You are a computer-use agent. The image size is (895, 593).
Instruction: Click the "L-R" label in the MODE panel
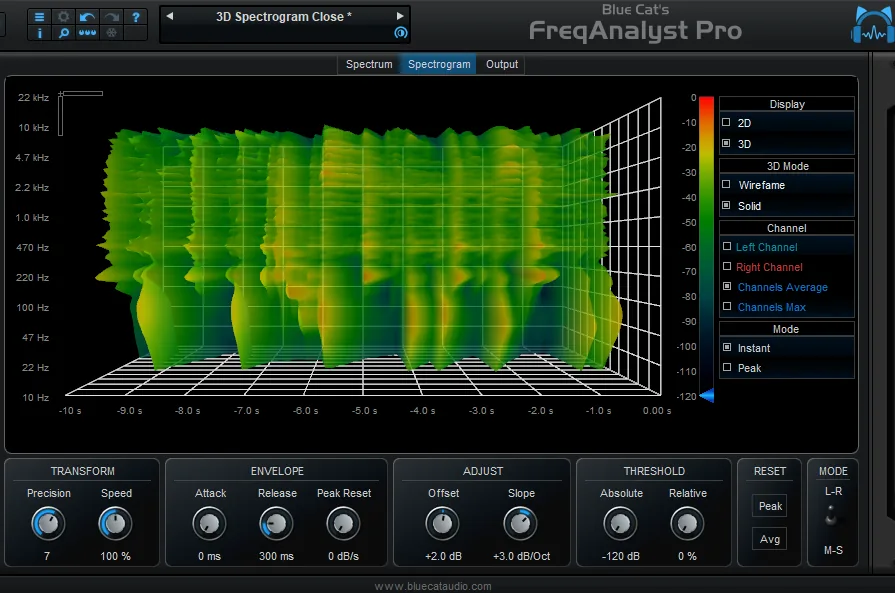coord(833,491)
